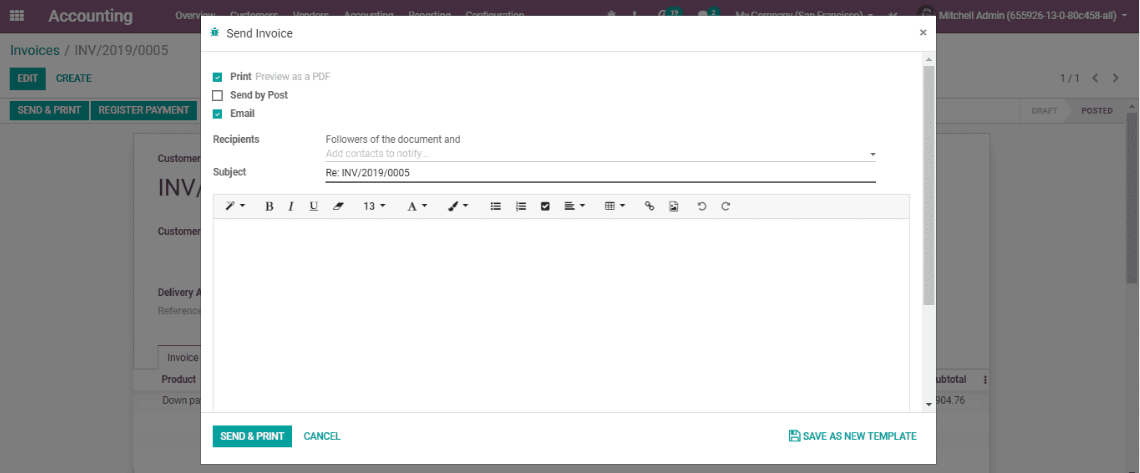This screenshot has width=1140, height=473.
Task: Remove font style with eraser icon
Action: pos(337,206)
